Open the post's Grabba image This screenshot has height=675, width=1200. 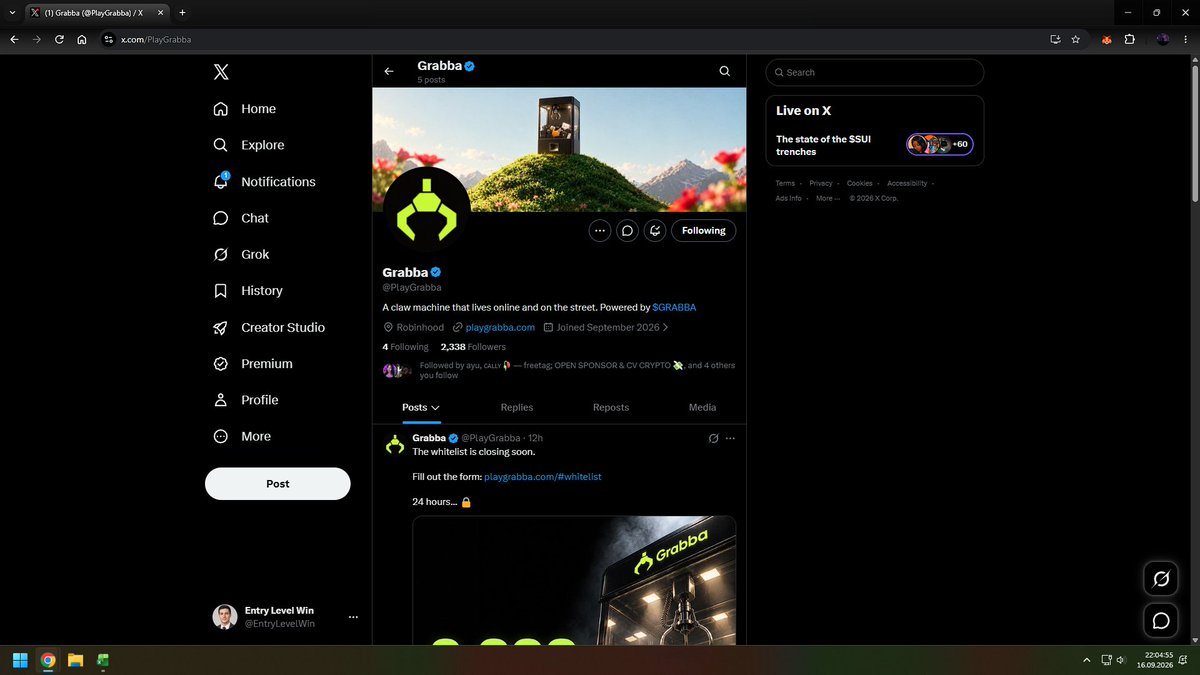click(x=574, y=580)
